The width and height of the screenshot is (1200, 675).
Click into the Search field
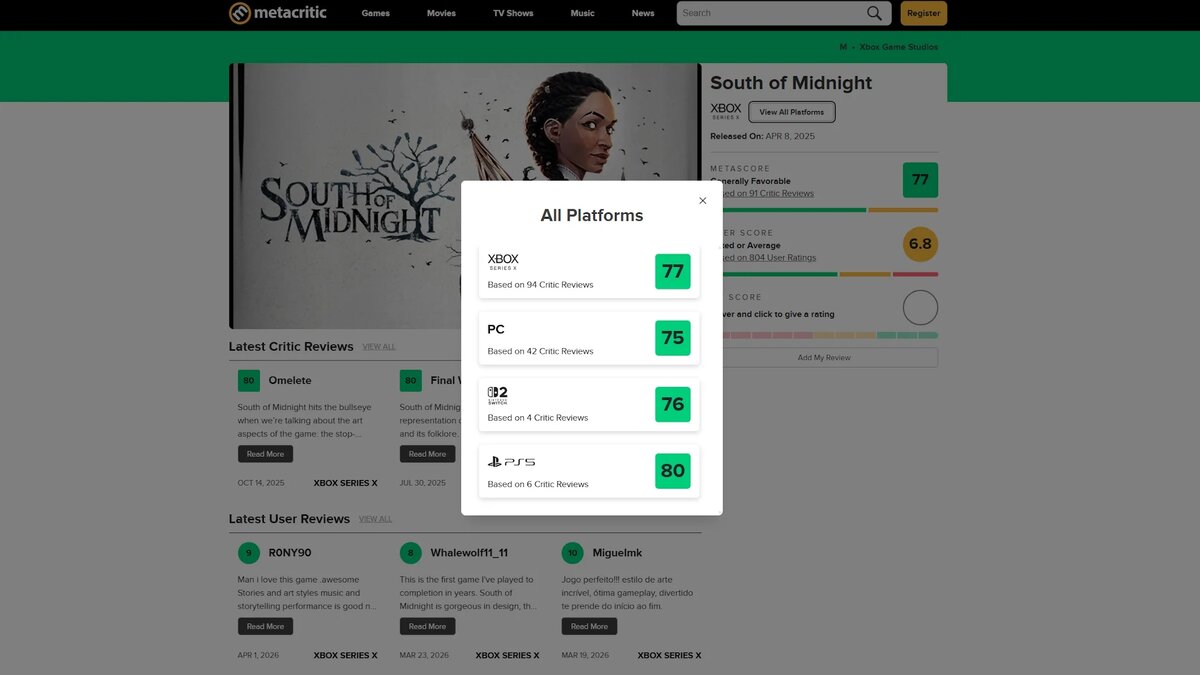(x=770, y=13)
